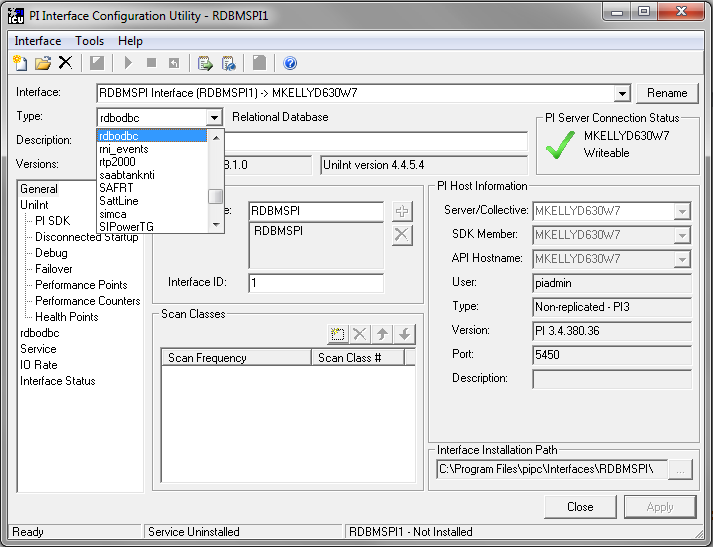This screenshot has width=713, height=547.
Task: Select Service tree item
Action: [38, 349]
